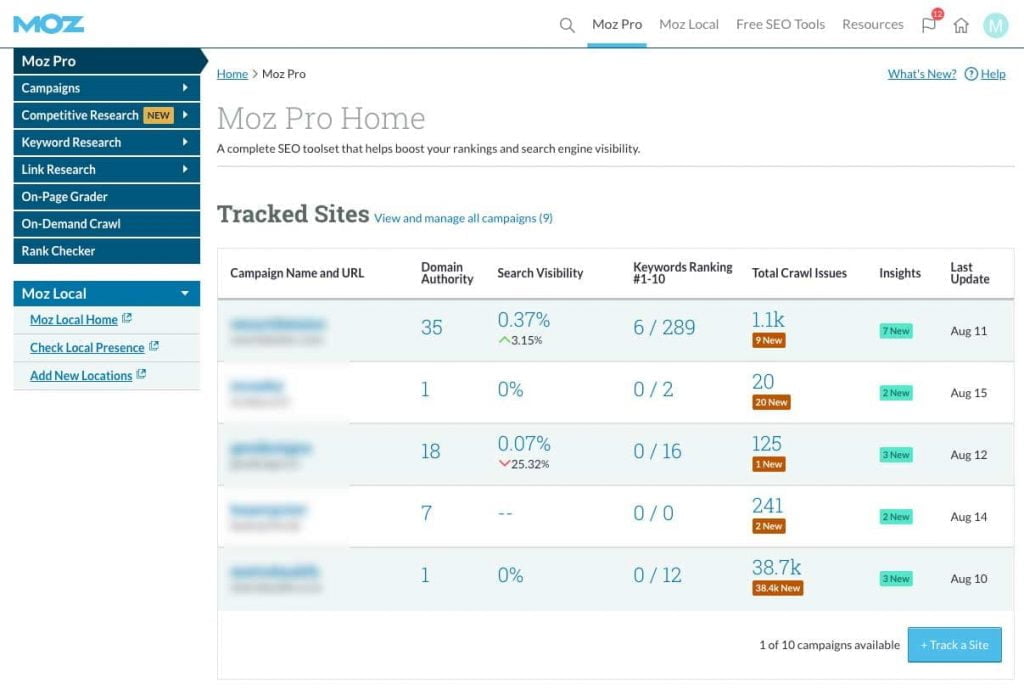Viewport: 1024px width, 689px height.
Task: Click the Moz logo
Action: point(48,24)
